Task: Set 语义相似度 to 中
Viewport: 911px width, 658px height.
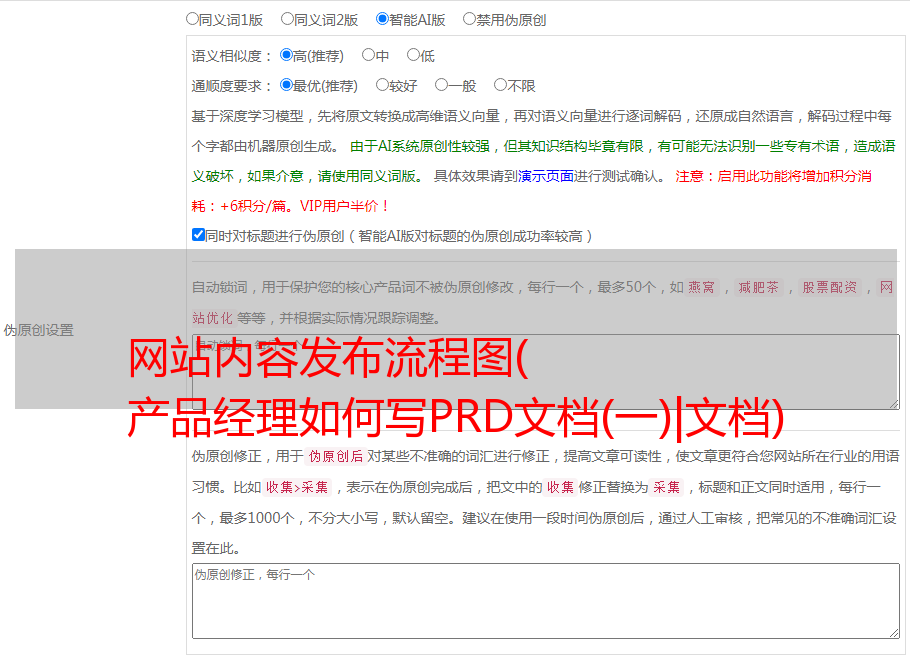Action: (x=368, y=55)
